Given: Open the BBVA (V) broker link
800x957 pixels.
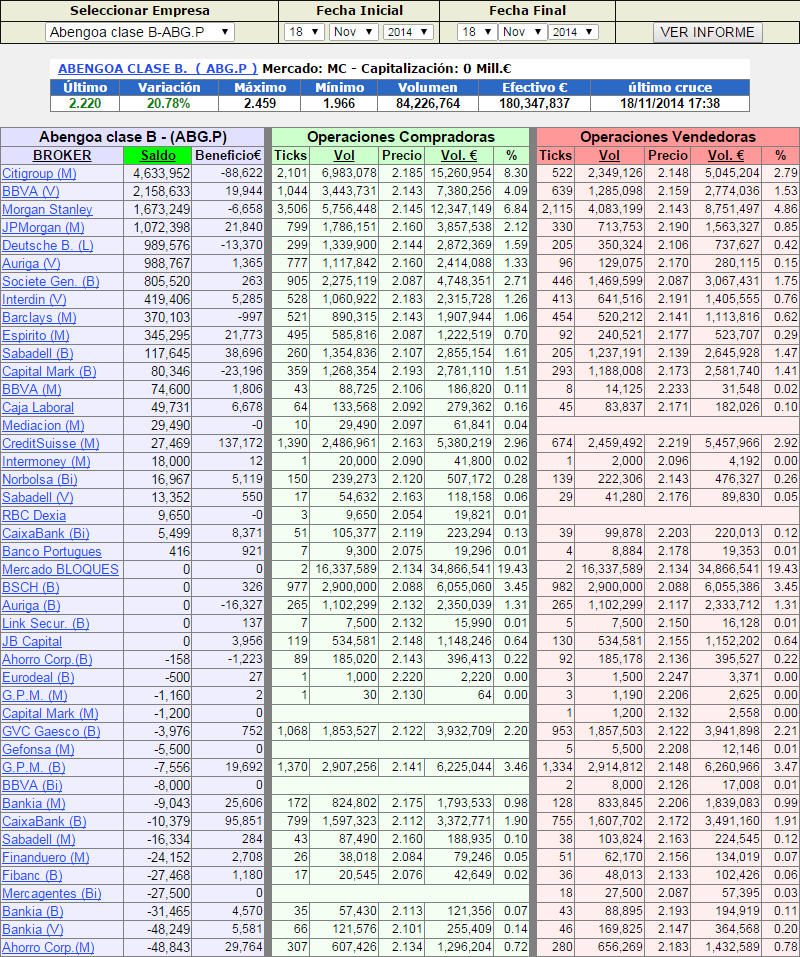Looking at the screenshot, I should (31, 192).
